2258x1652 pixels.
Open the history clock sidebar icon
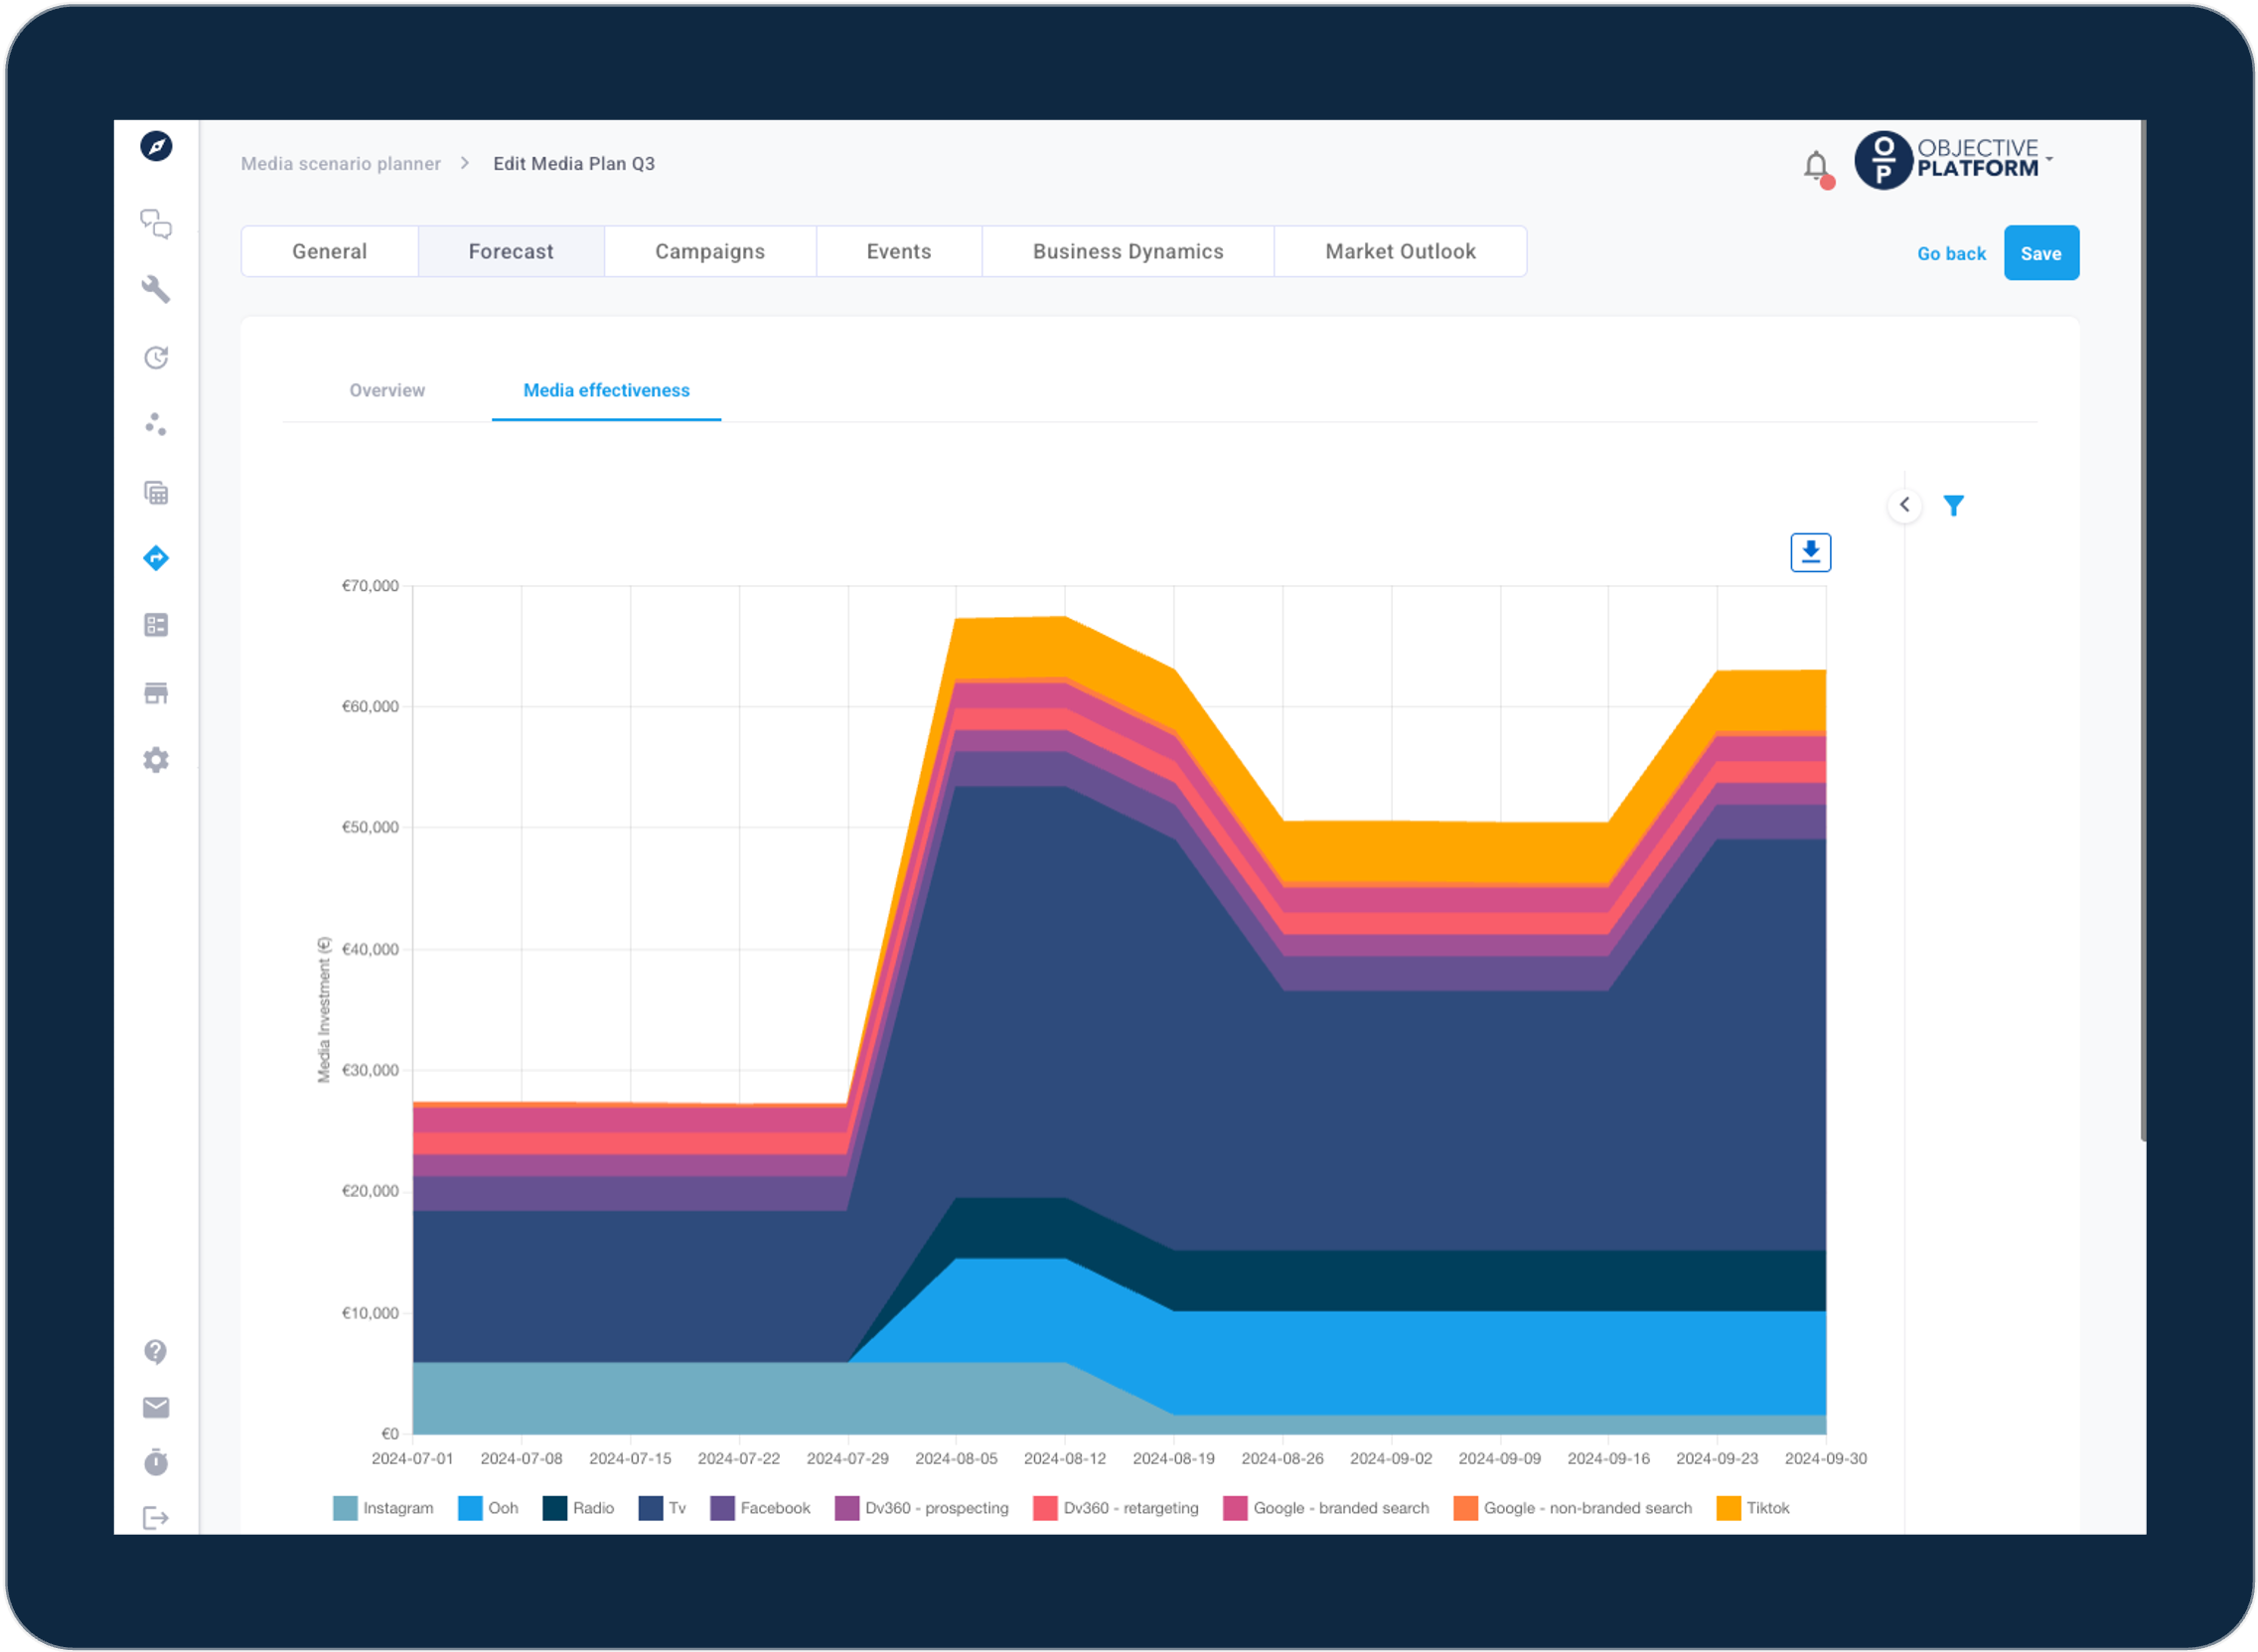tap(156, 358)
